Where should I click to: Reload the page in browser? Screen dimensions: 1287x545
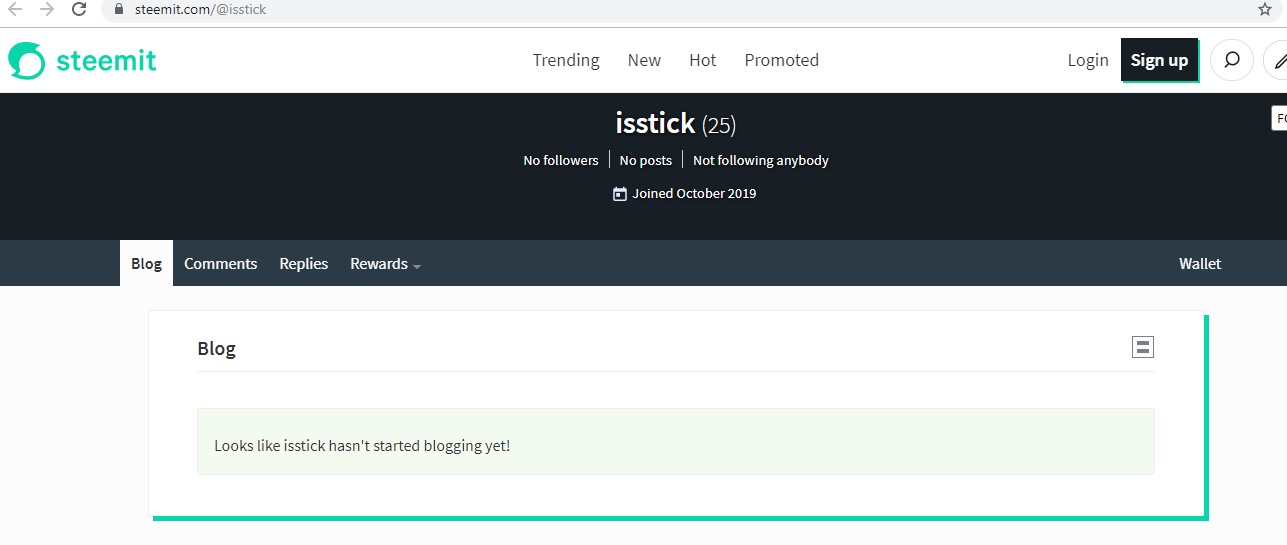[x=78, y=9]
